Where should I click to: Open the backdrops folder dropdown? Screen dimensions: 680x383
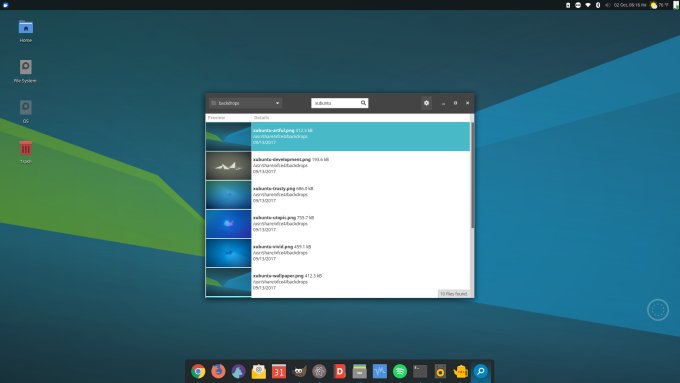click(x=245, y=103)
